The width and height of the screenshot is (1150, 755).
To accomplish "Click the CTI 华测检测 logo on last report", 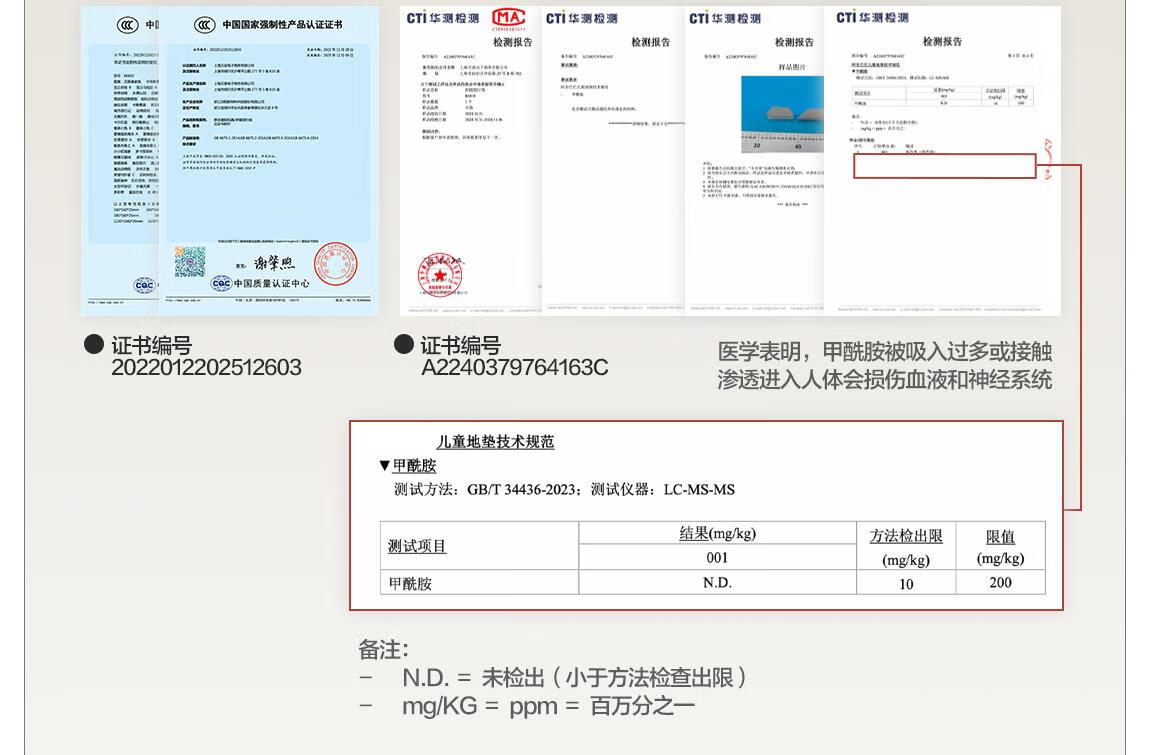I will click(x=872, y=17).
